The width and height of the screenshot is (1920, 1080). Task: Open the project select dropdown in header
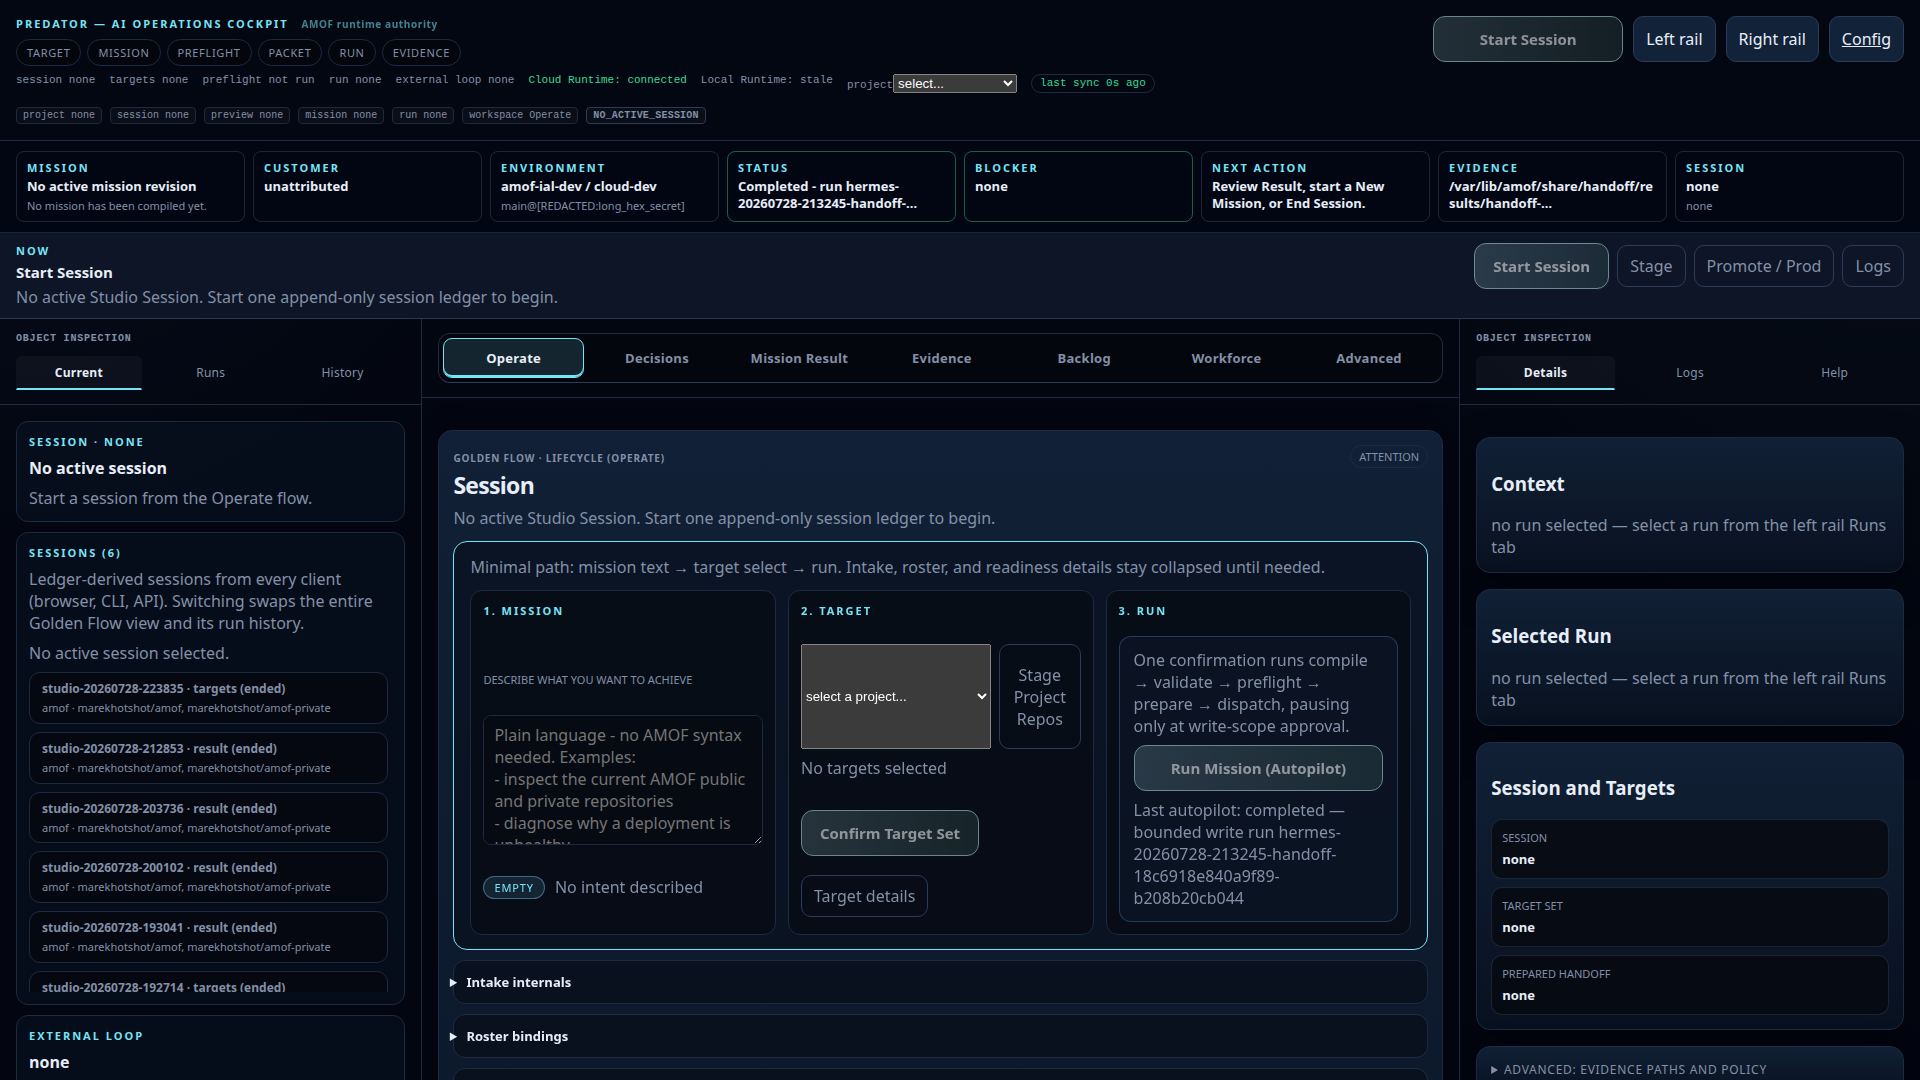tap(954, 84)
